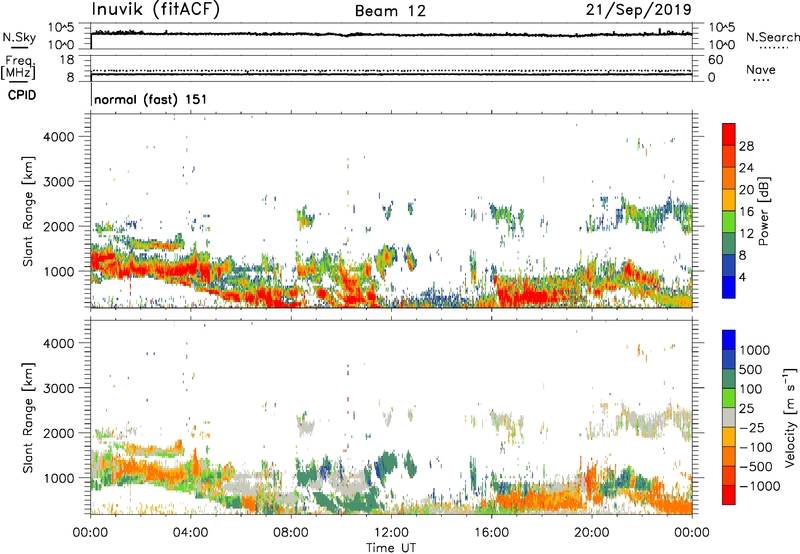Screen dimensions: 800x554
Task: Select the "normal (fast) 151" mode text
Action: point(151,99)
